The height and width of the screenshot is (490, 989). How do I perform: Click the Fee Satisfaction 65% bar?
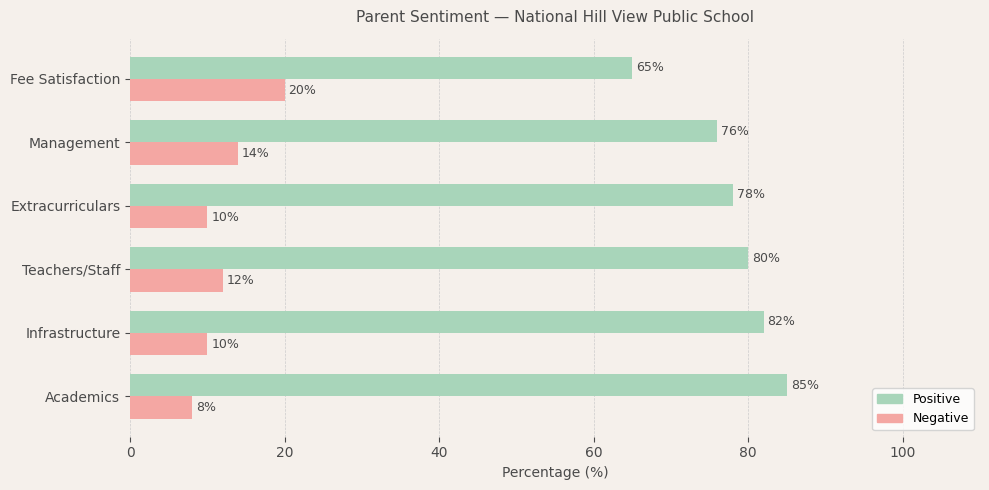tap(381, 68)
